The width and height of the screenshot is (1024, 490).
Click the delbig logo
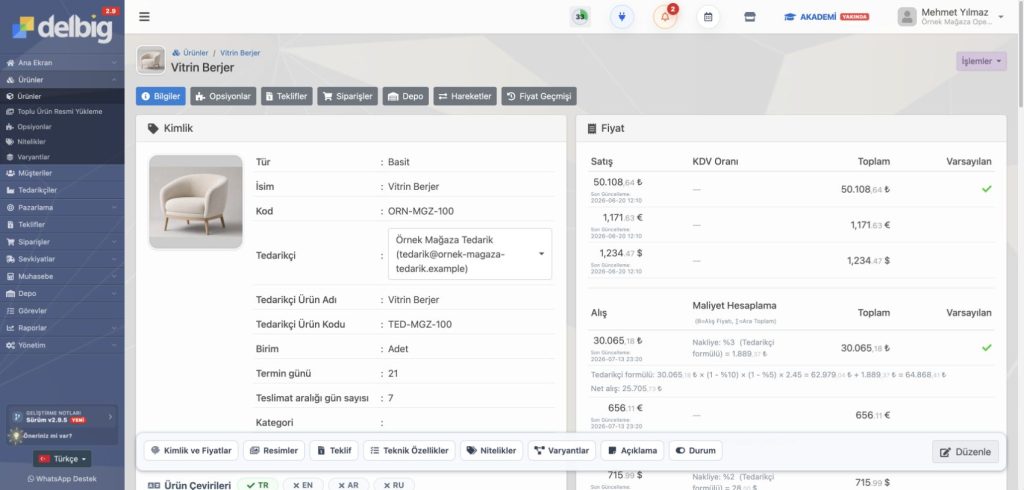pos(62,26)
